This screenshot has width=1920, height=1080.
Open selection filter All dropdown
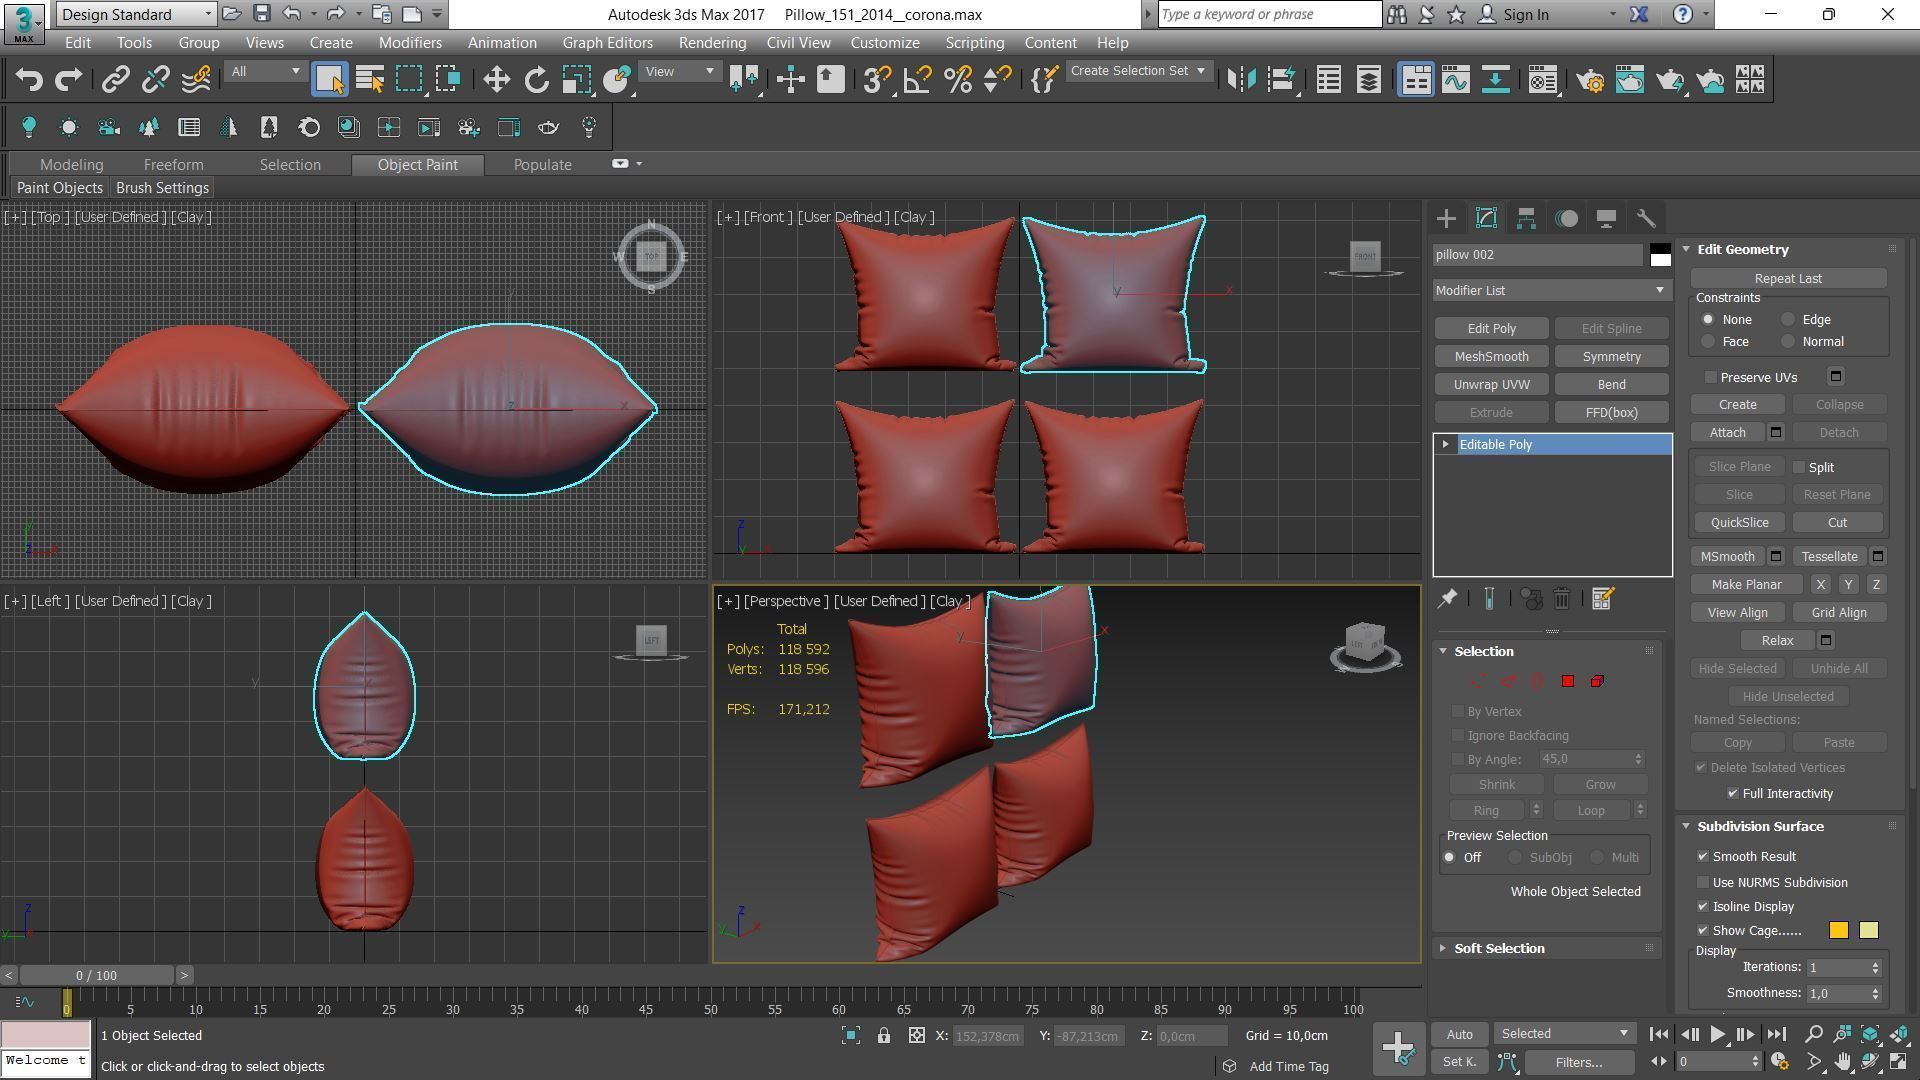coord(266,71)
